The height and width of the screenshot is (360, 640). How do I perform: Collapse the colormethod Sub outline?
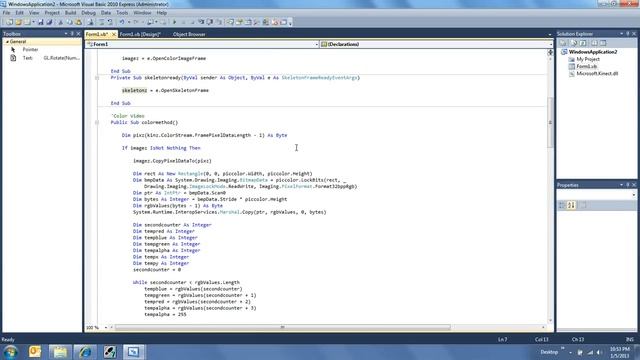point(97,122)
